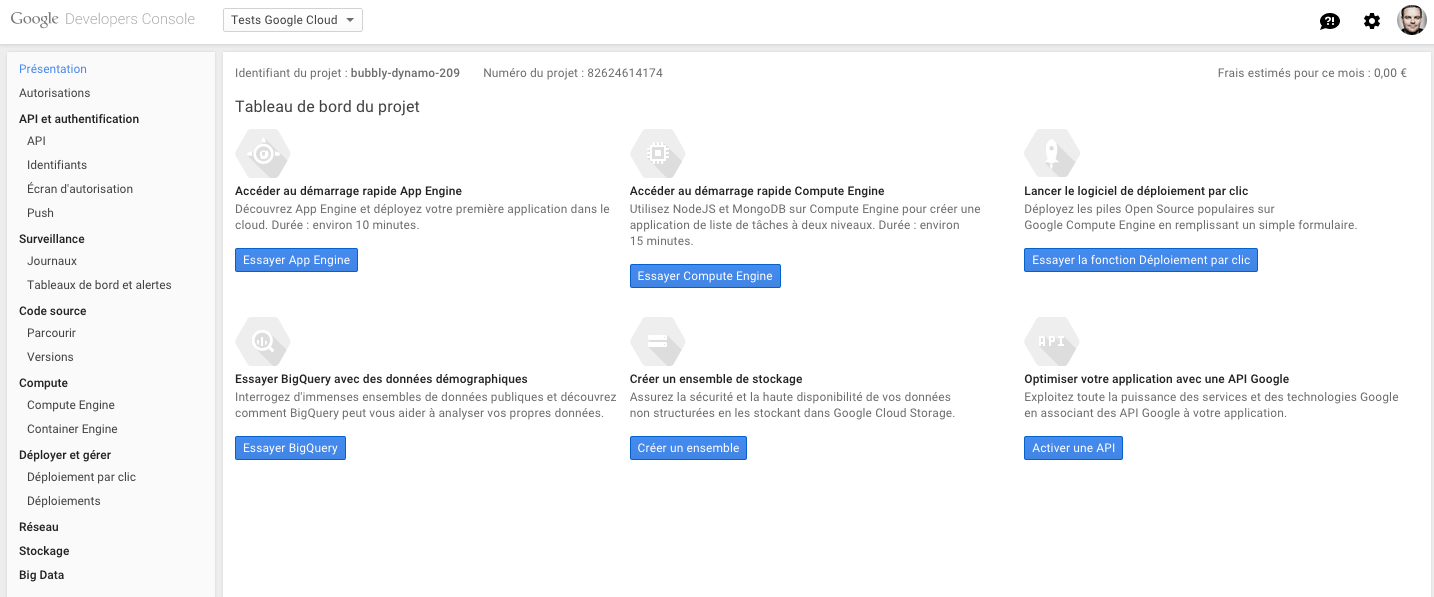Click Accéder au démarrage rapide Compute Engine title
The height and width of the screenshot is (597, 1434).
pos(757,191)
